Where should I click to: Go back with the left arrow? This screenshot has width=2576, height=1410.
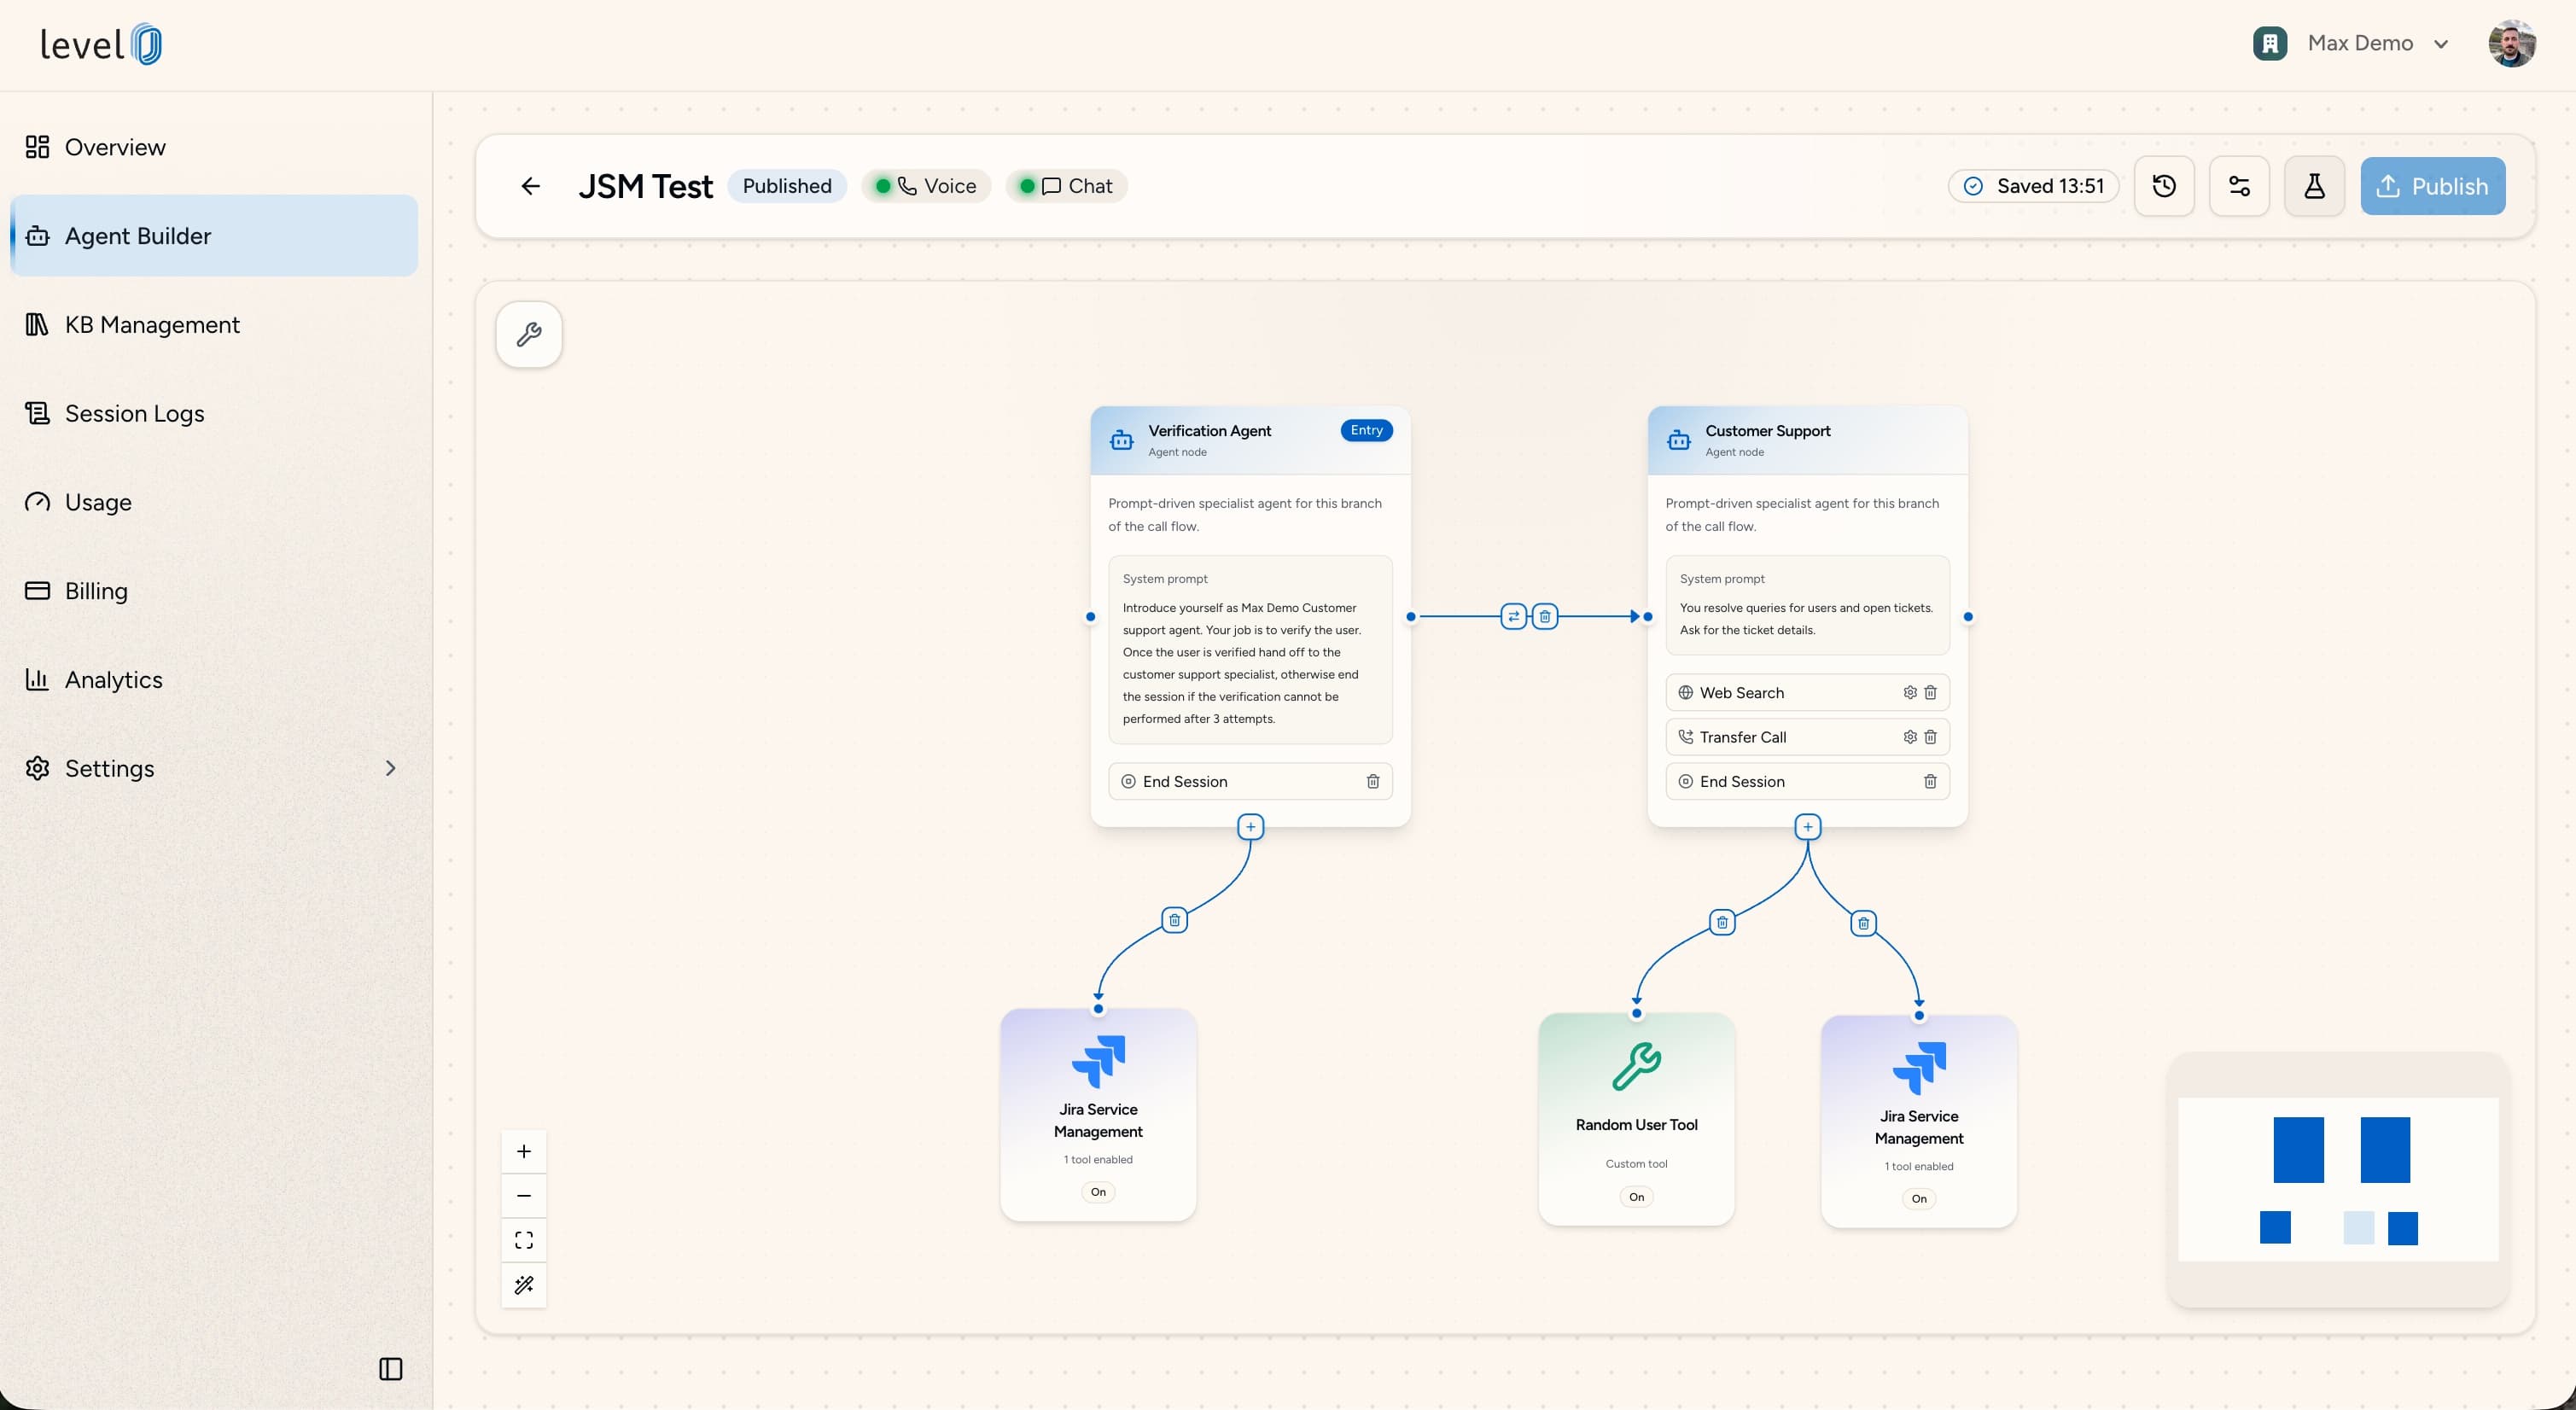click(531, 186)
